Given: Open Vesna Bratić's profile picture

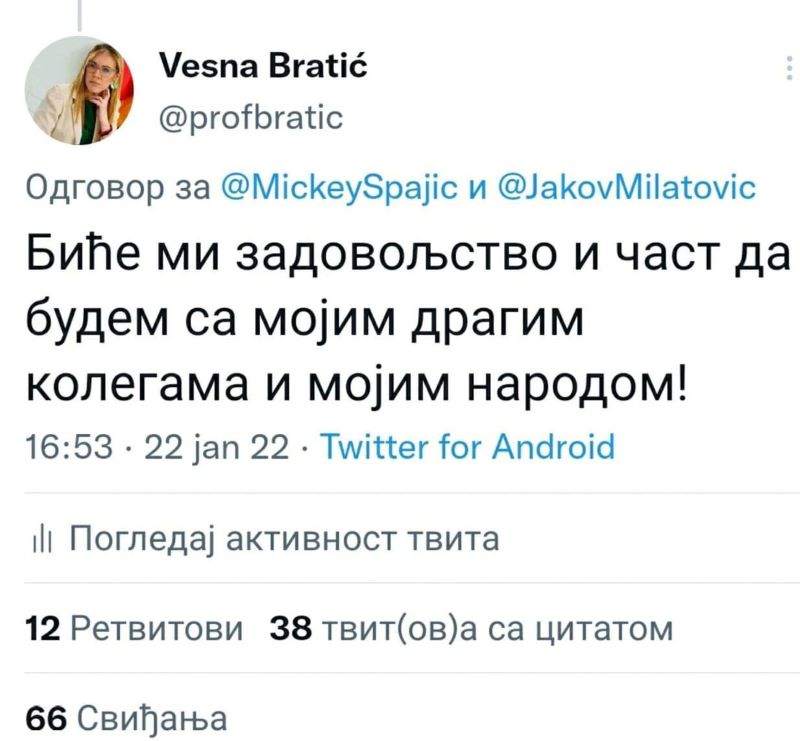Looking at the screenshot, I should [79, 90].
